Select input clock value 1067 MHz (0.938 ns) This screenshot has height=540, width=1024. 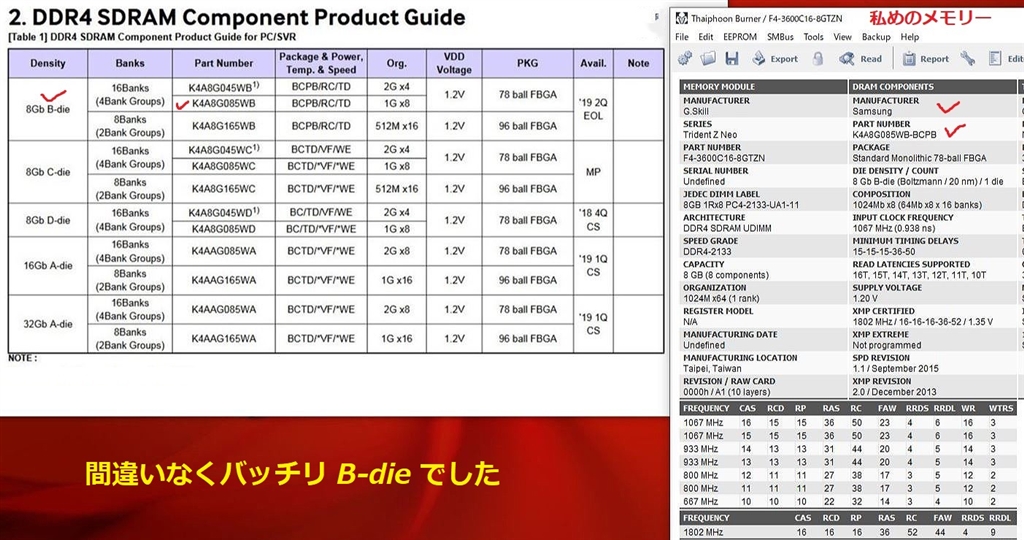(893, 229)
